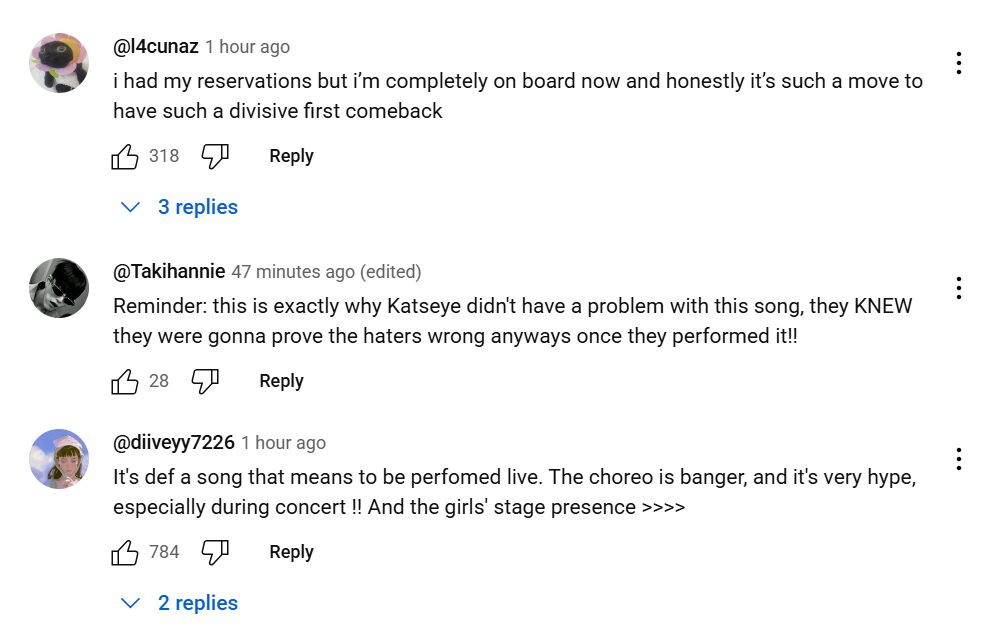This screenshot has height=636, width=989.
Task: Reply to @l4cunaz's comment
Action: tap(290, 156)
